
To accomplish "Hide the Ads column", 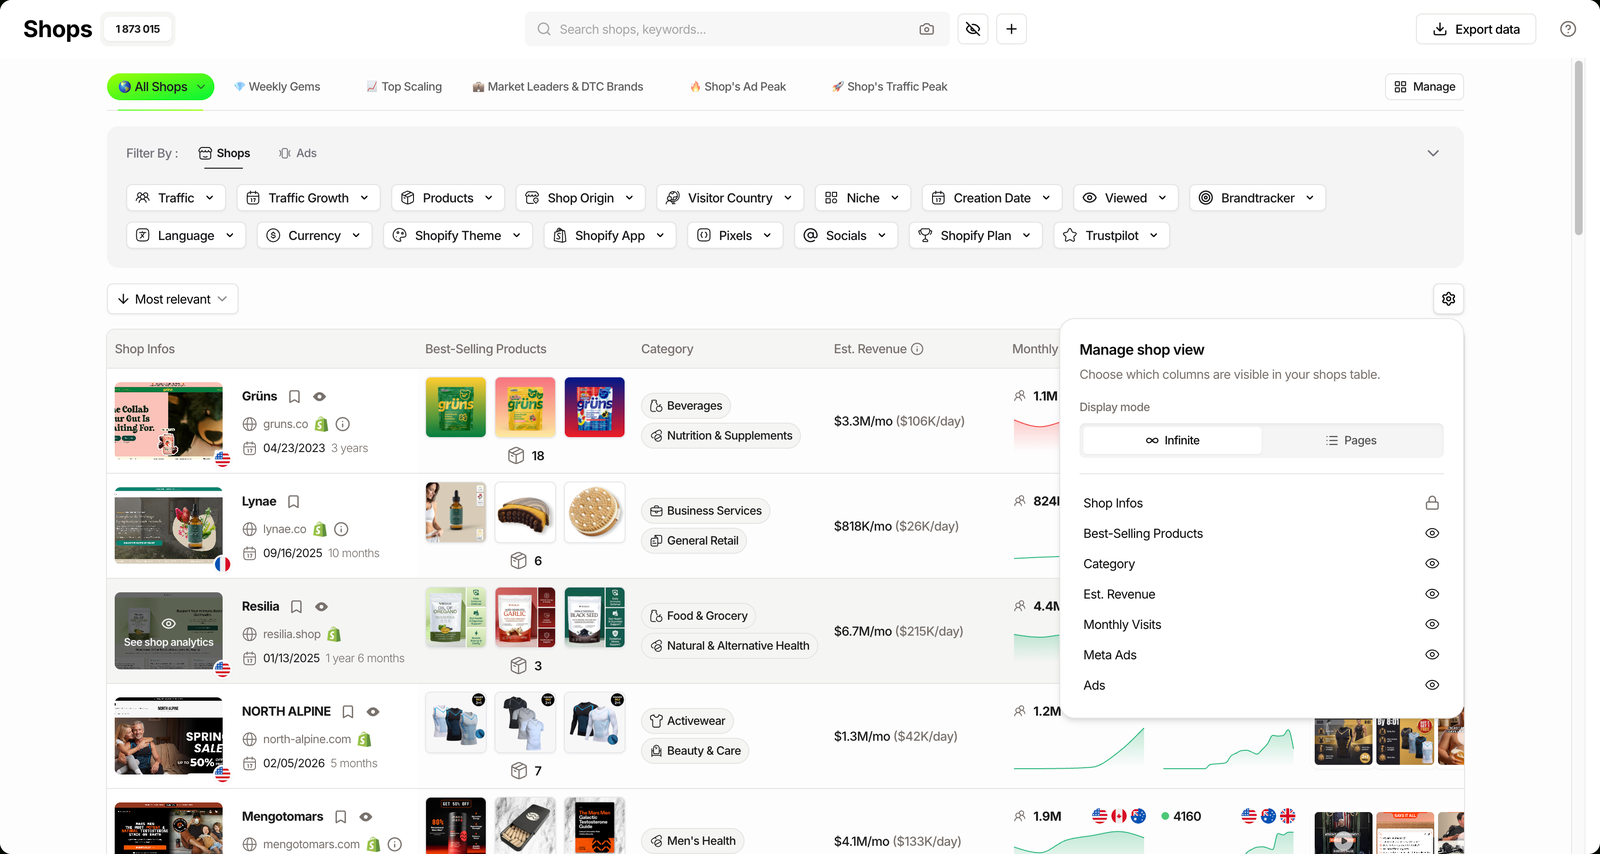I will pyautogui.click(x=1432, y=685).
